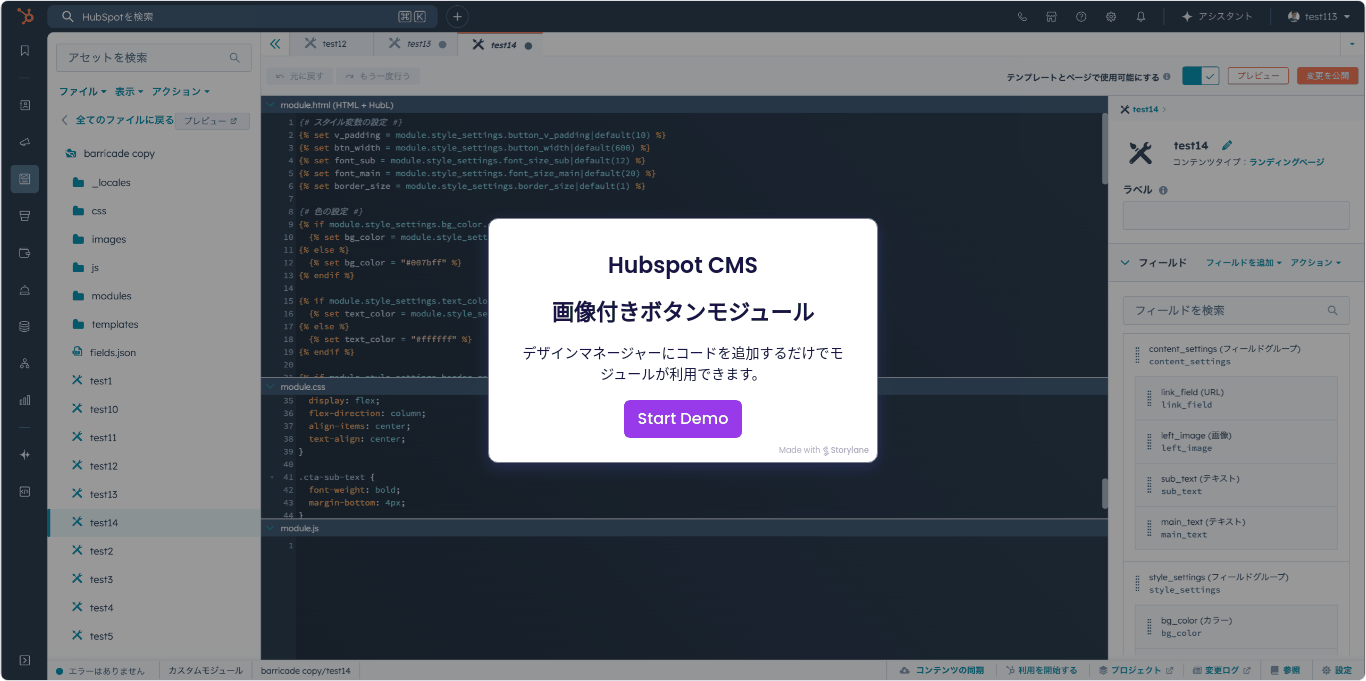
Task: Open the Breeze sparkle sidebar icon
Action: [x=25, y=454]
